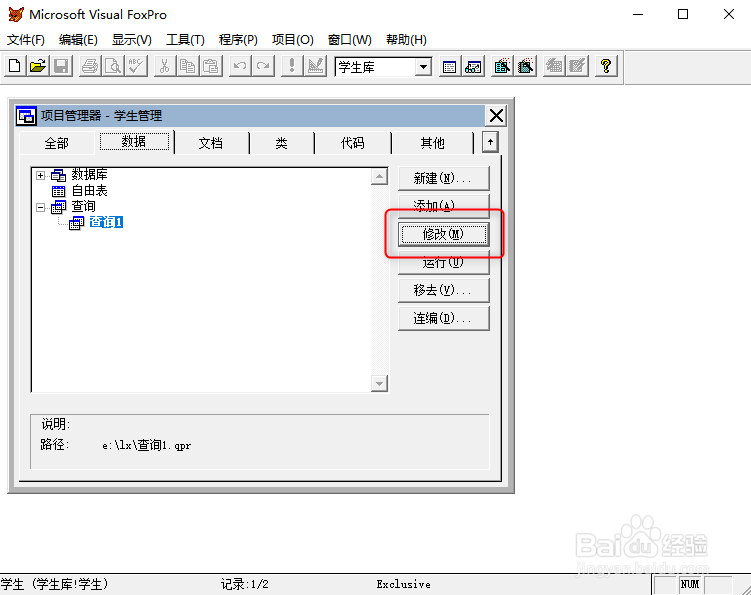Click the 新建(N)... button
The image size is (751, 595).
click(444, 179)
